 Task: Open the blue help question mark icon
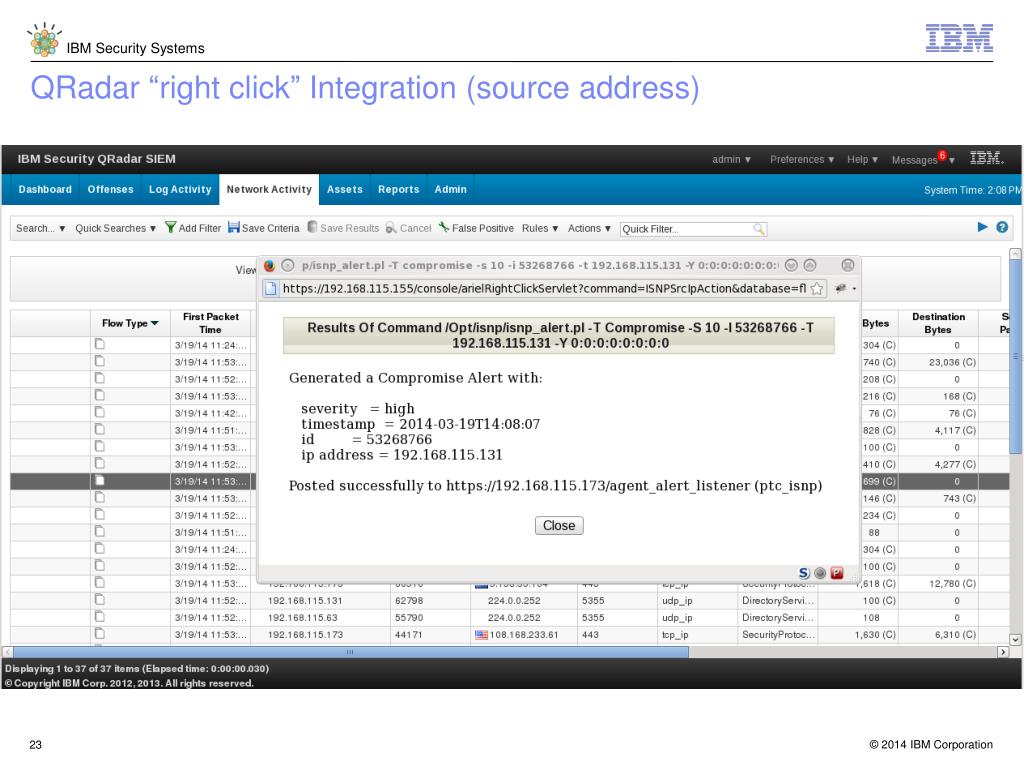click(x=1002, y=227)
